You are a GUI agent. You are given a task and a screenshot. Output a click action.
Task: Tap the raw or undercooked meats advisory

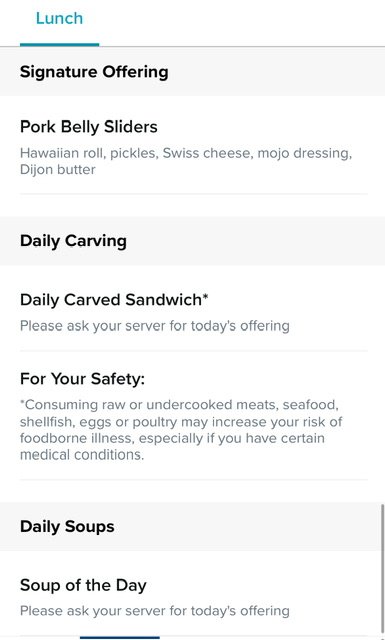coord(181,430)
